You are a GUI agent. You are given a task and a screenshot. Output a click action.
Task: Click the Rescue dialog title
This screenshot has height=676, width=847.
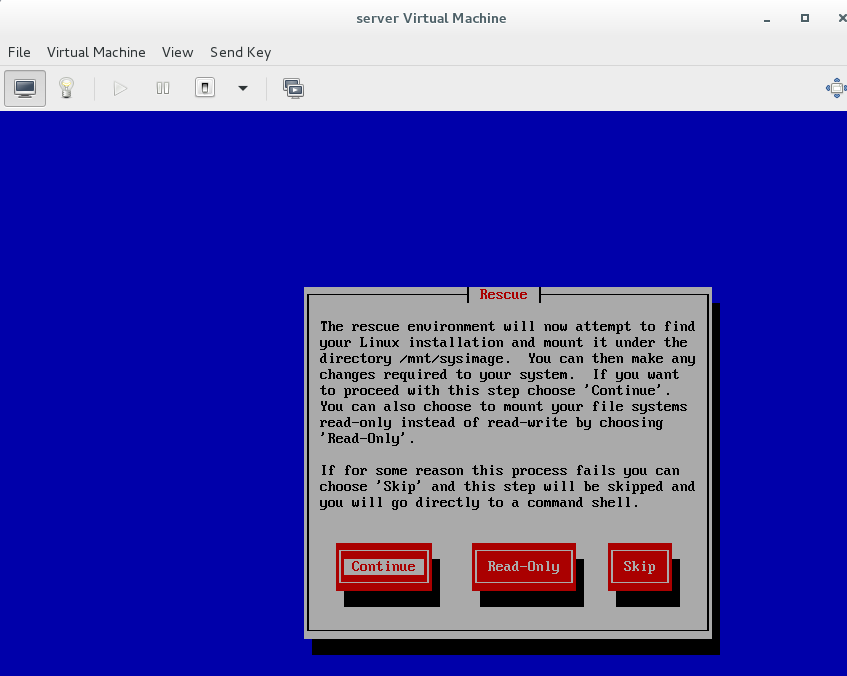tap(503, 295)
